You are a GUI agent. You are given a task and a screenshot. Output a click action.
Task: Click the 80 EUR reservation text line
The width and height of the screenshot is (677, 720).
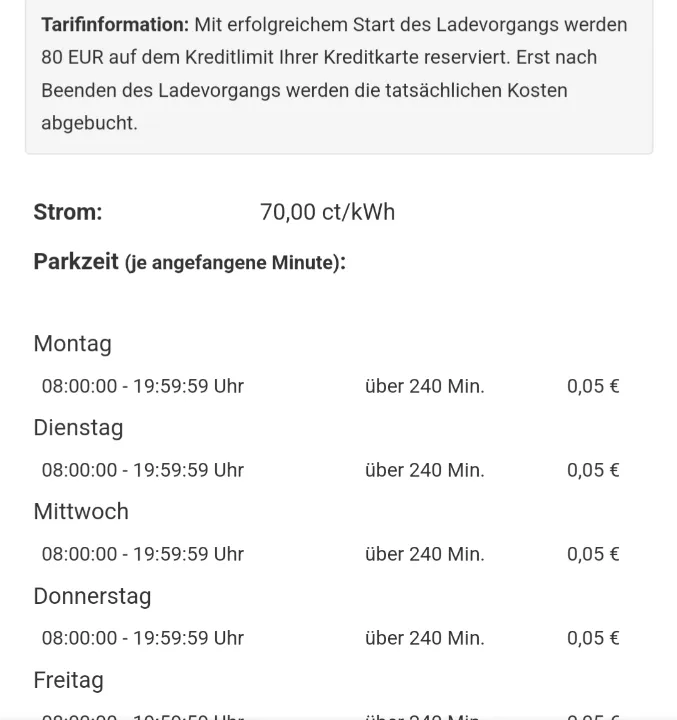point(319,58)
